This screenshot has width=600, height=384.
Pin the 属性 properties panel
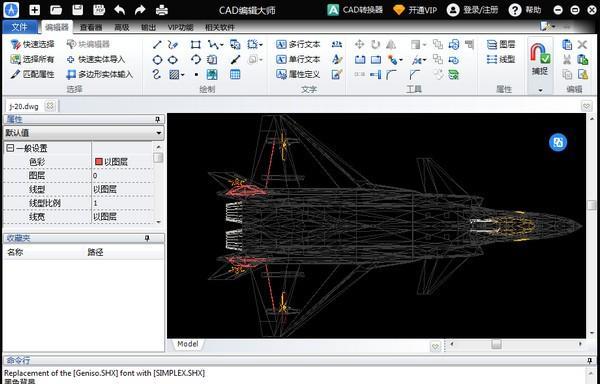(157, 120)
